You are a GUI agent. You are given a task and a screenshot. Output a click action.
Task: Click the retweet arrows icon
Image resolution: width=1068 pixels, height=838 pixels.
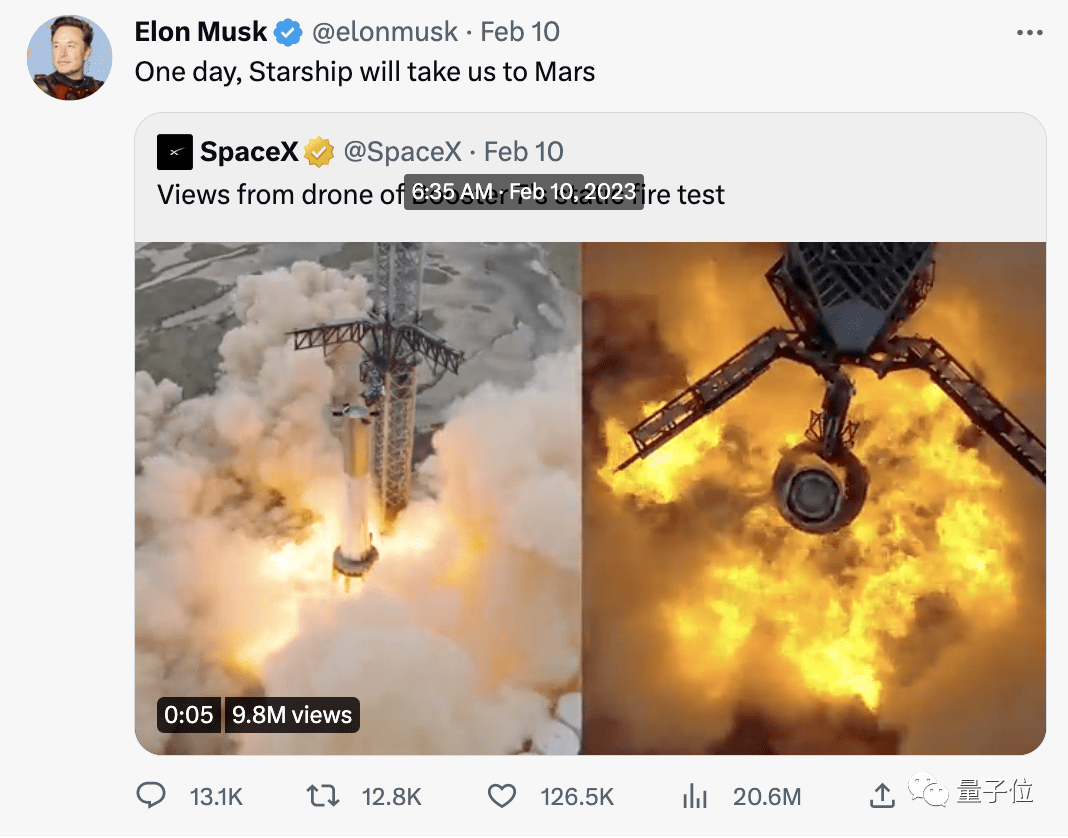[x=322, y=796]
